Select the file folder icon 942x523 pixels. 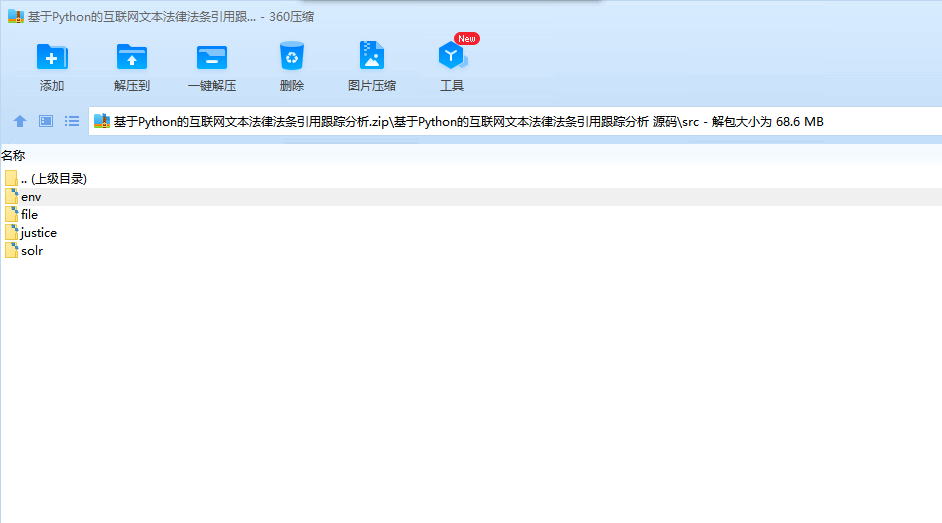[x=11, y=214]
